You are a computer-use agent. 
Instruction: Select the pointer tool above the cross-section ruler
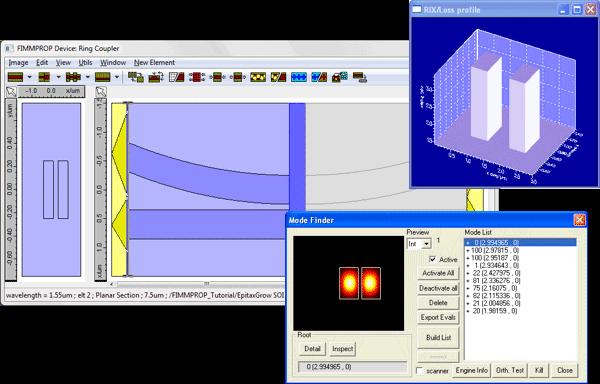pyautogui.click(x=11, y=91)
